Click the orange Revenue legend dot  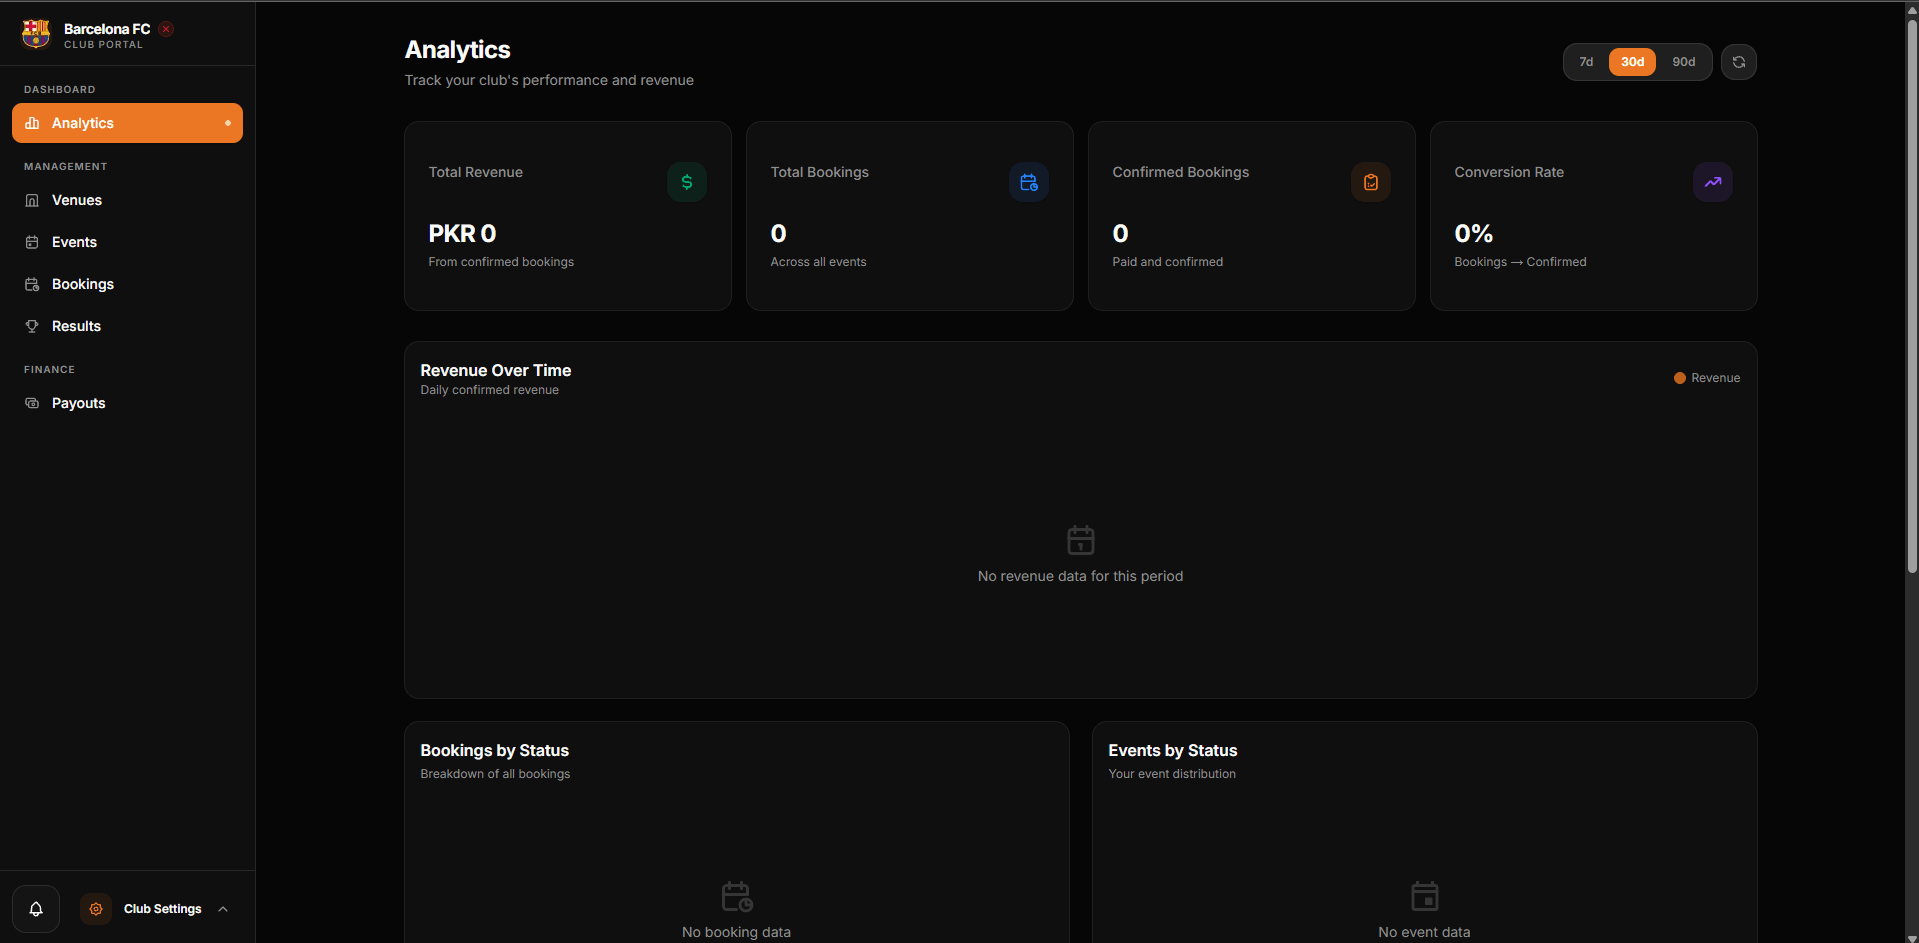1680,378
